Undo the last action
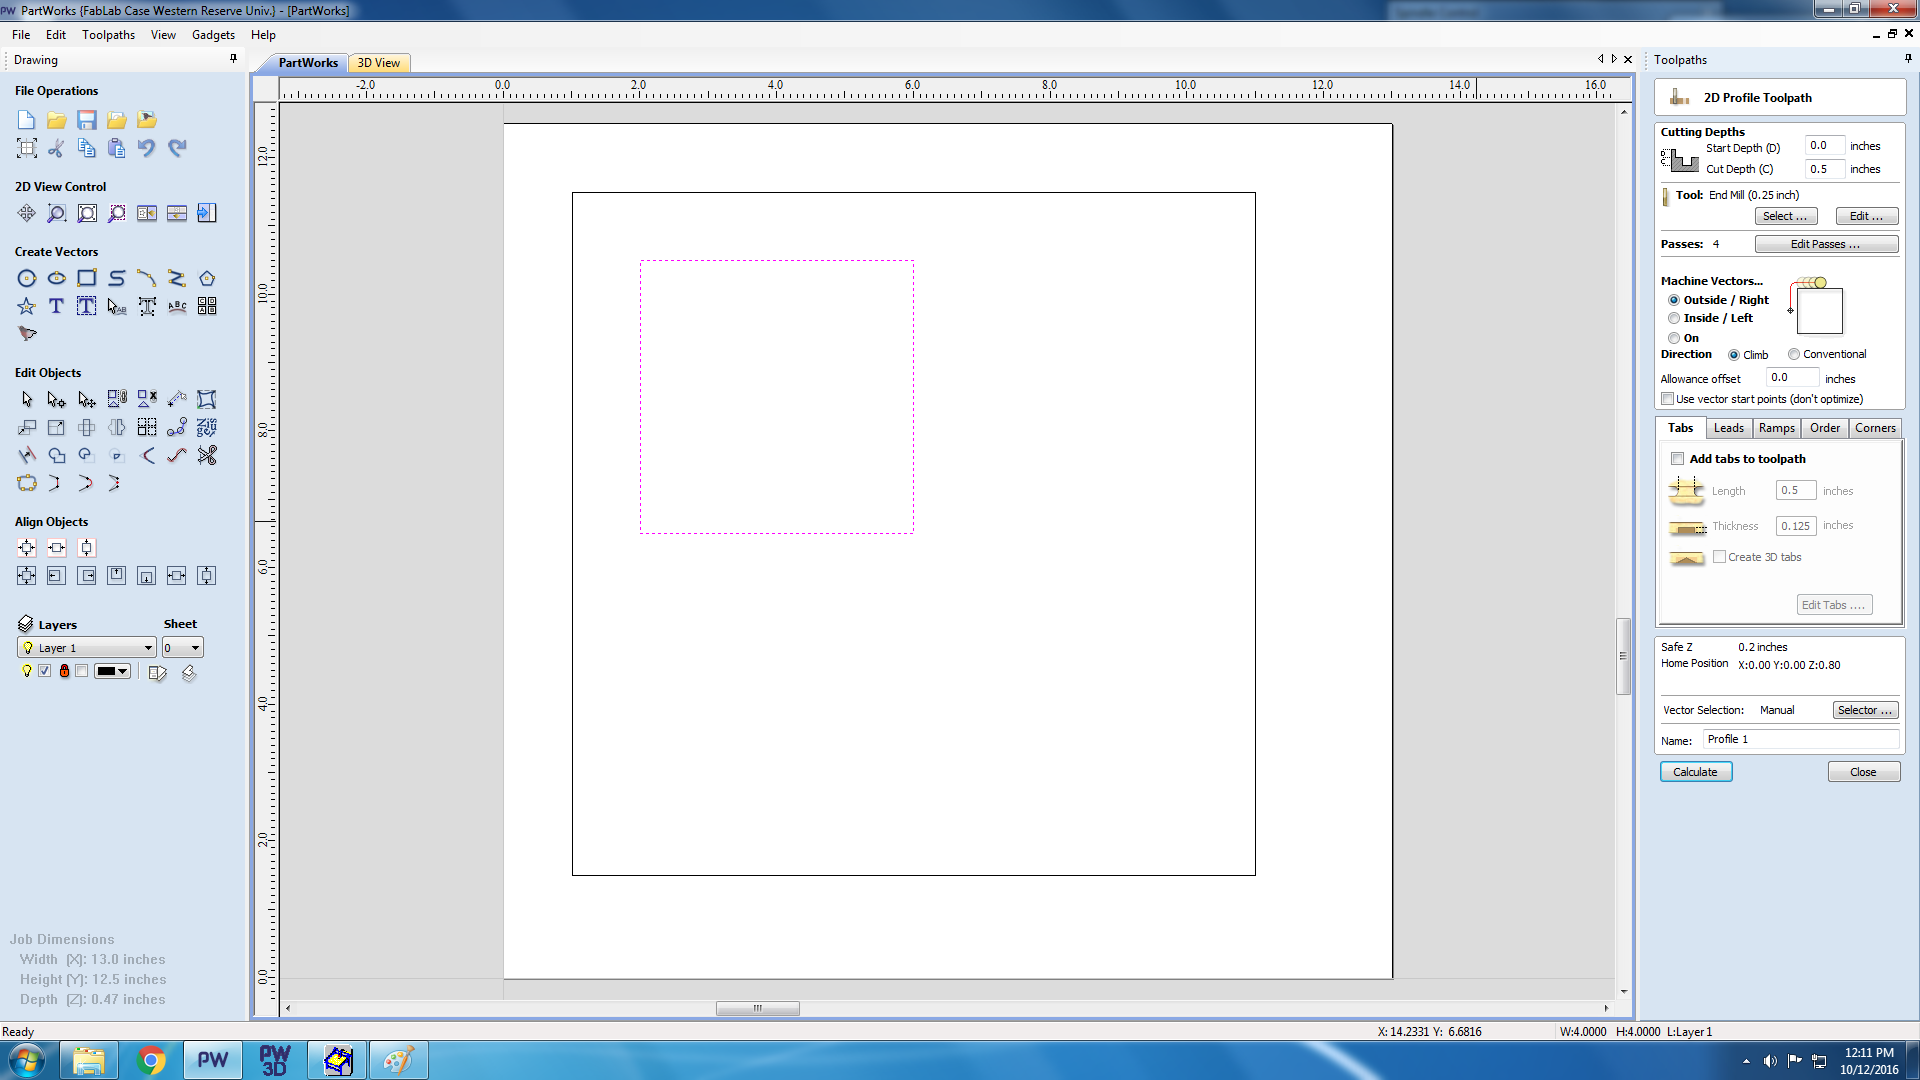 click(147, 148)
